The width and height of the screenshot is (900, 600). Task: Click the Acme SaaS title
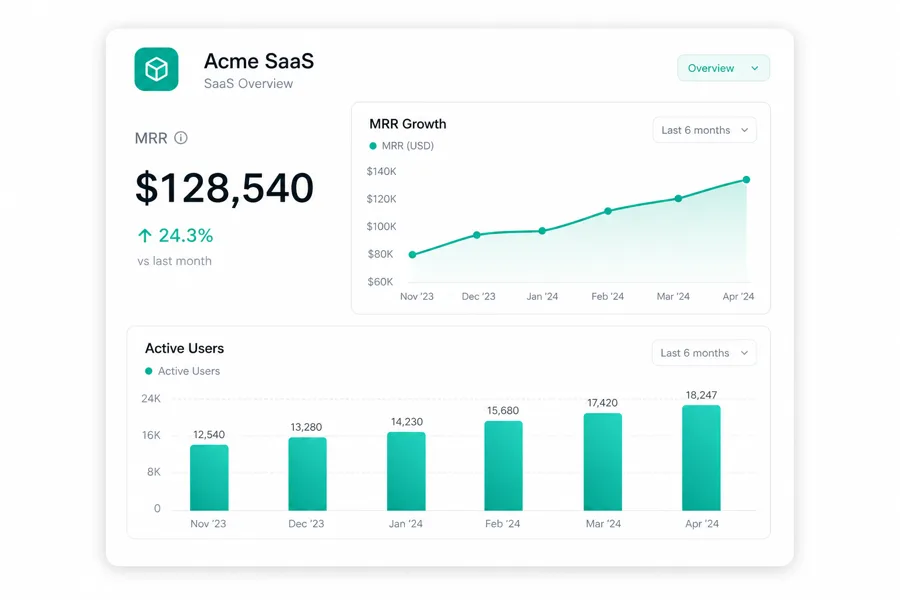point(259,61)
